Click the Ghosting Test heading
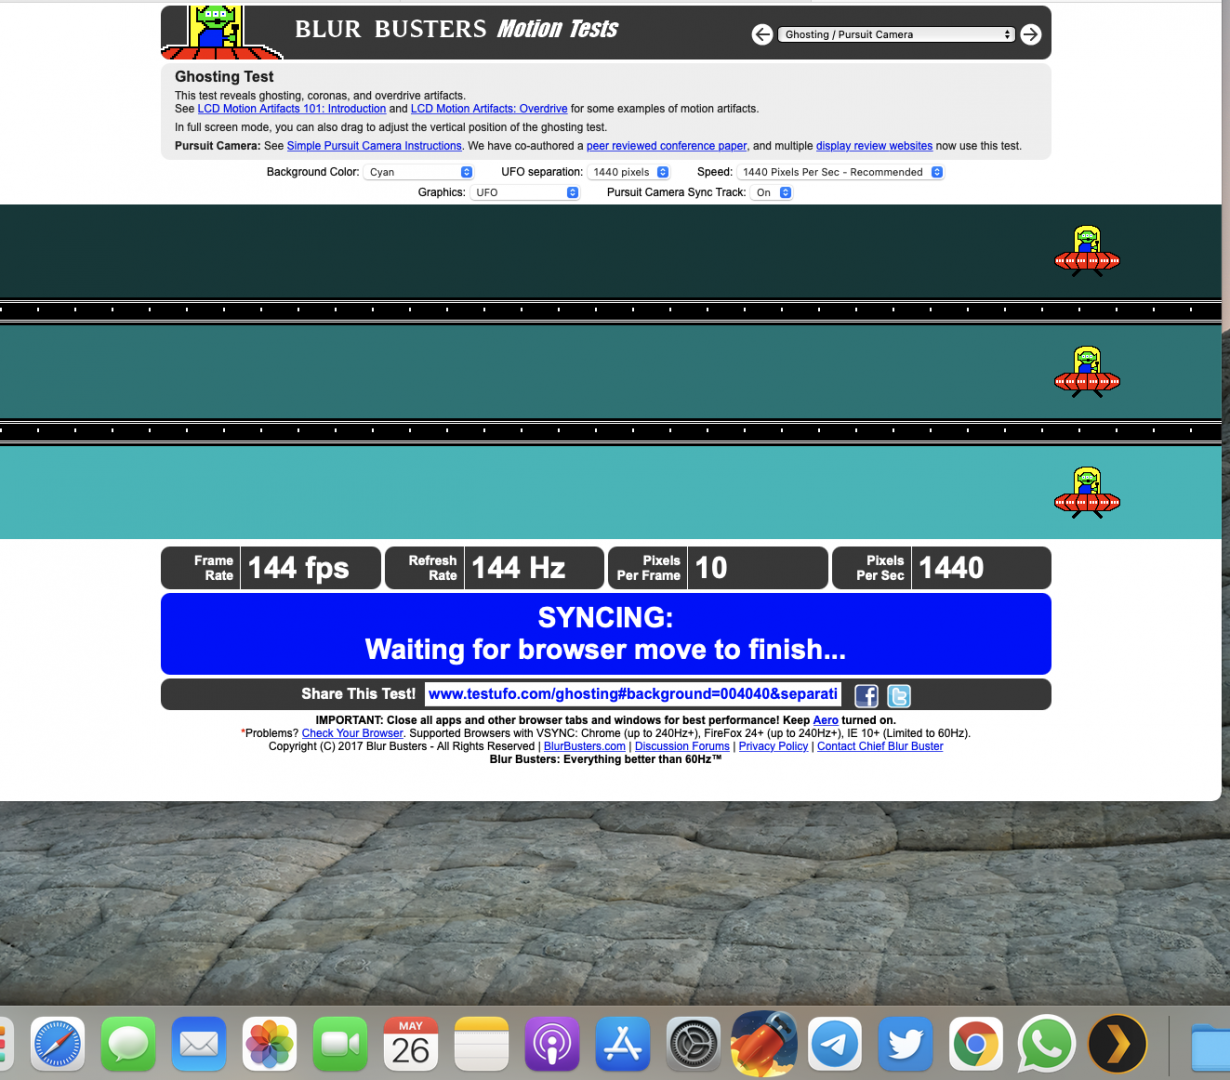 [224, 77]
